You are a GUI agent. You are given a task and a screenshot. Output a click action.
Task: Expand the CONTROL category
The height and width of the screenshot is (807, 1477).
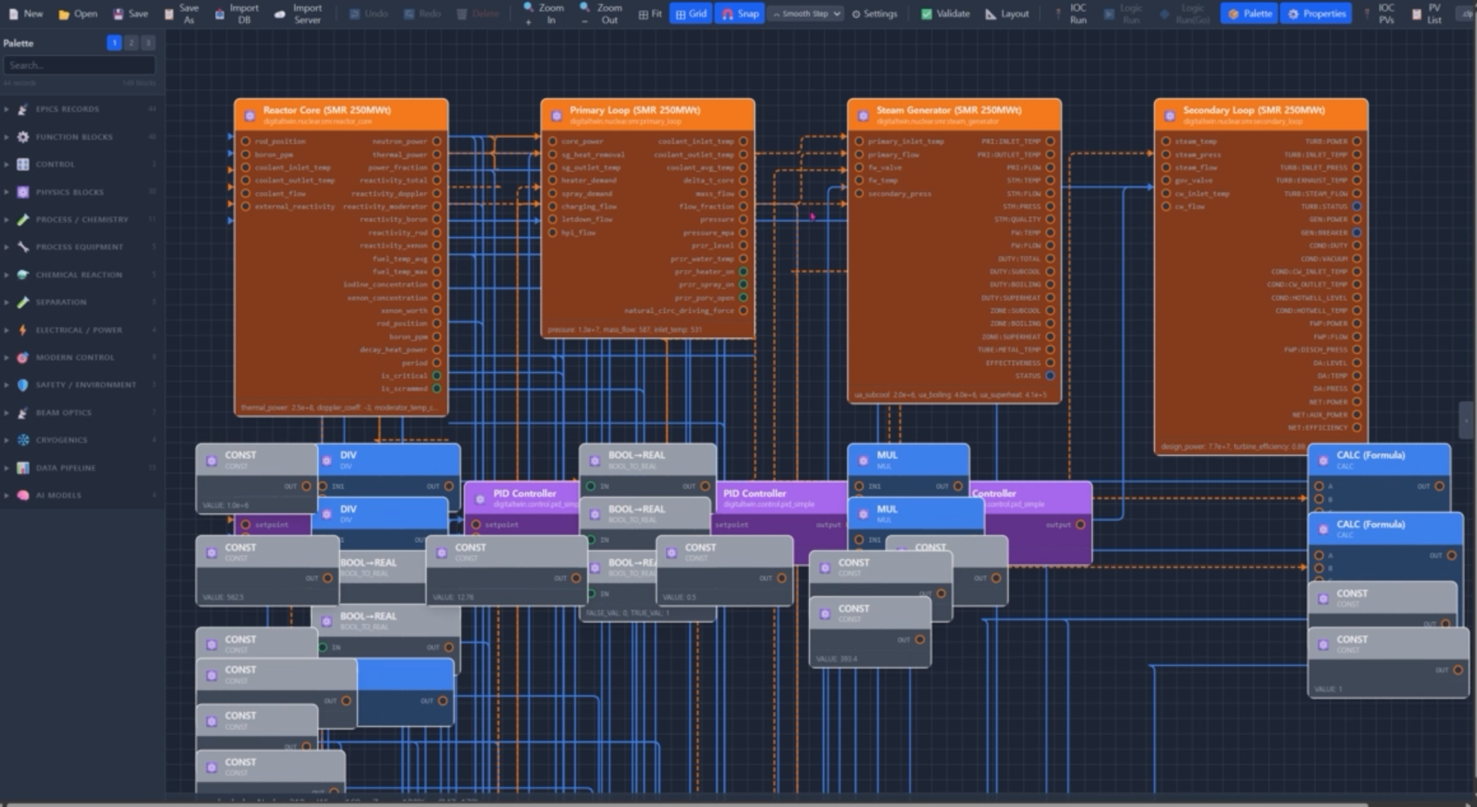pyautogui.click(x=80, y=164)
